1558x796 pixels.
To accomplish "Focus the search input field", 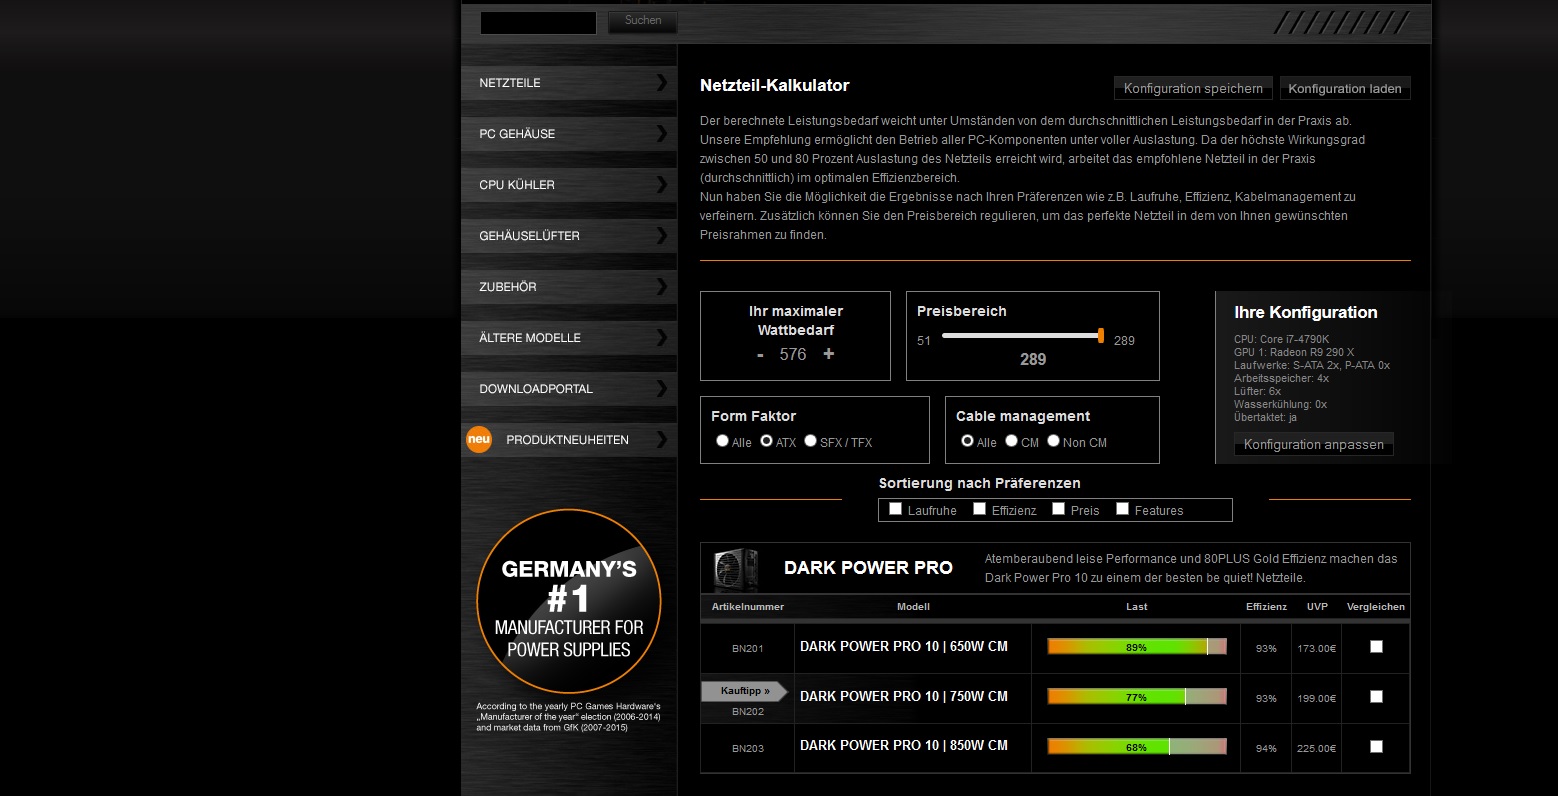I will pyautogui.click(x=538, y=22).
